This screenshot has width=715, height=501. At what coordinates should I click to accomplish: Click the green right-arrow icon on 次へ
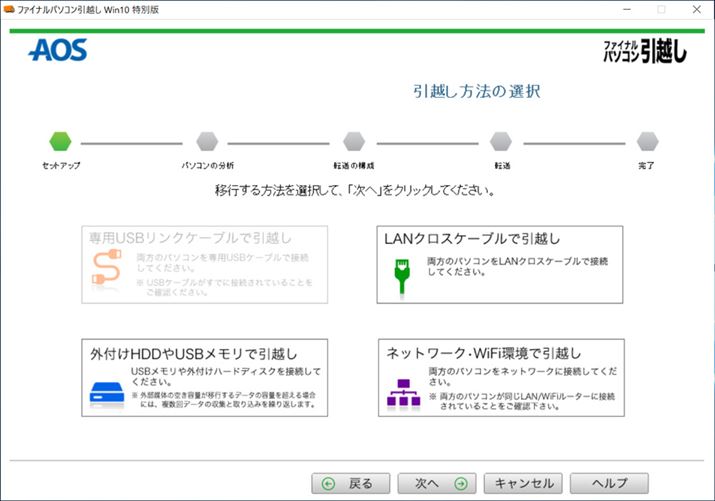click(x=461, y=484)
